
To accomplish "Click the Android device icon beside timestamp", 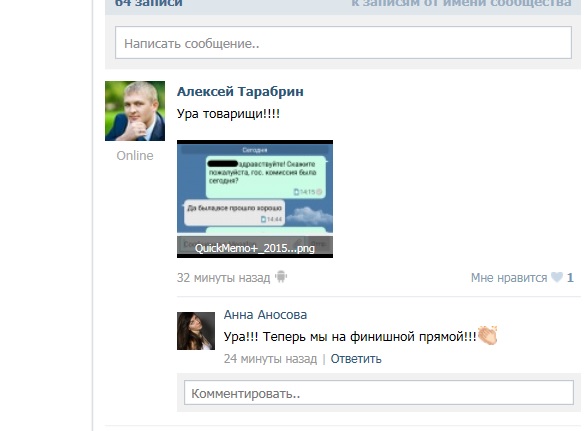I will 281,277.
